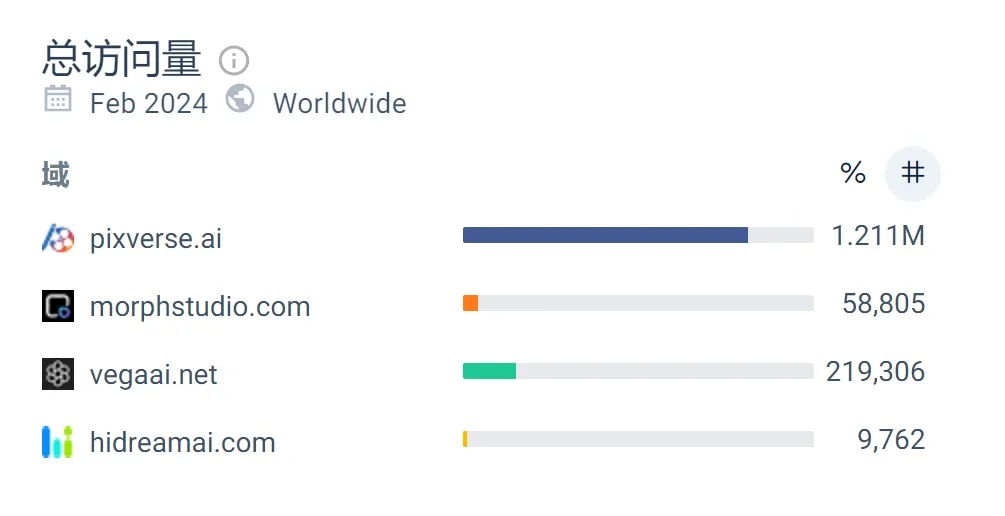1005x516 pixels.
Task: Switch to percentage view
Action: coord(853,174)
